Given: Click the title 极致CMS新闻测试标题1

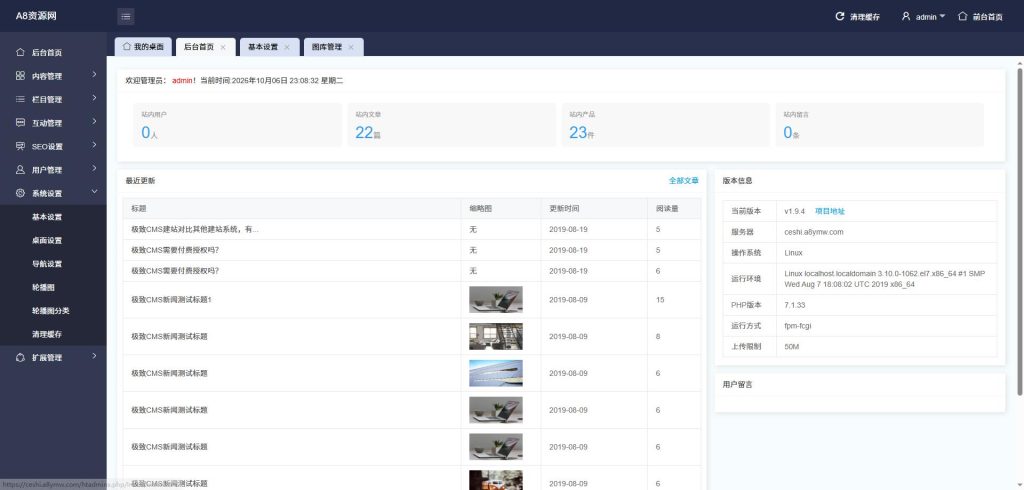Looking at the screenshot, I should [x=172, y=300].
